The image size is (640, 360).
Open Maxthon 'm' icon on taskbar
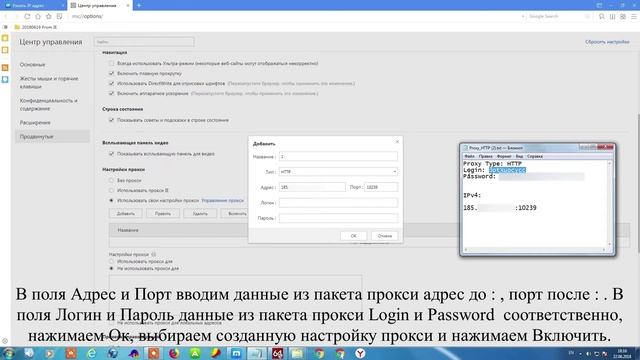[x=236, y=353]
